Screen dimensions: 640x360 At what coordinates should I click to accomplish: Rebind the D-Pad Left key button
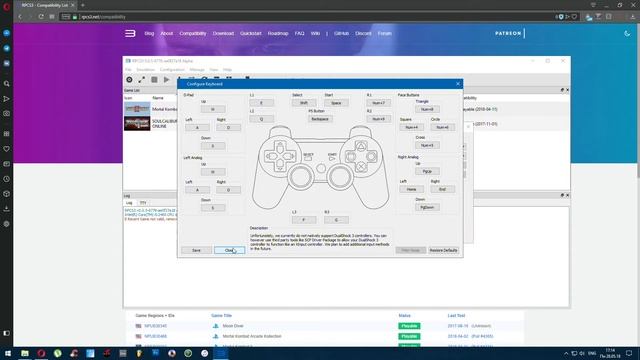coord(197,128)
